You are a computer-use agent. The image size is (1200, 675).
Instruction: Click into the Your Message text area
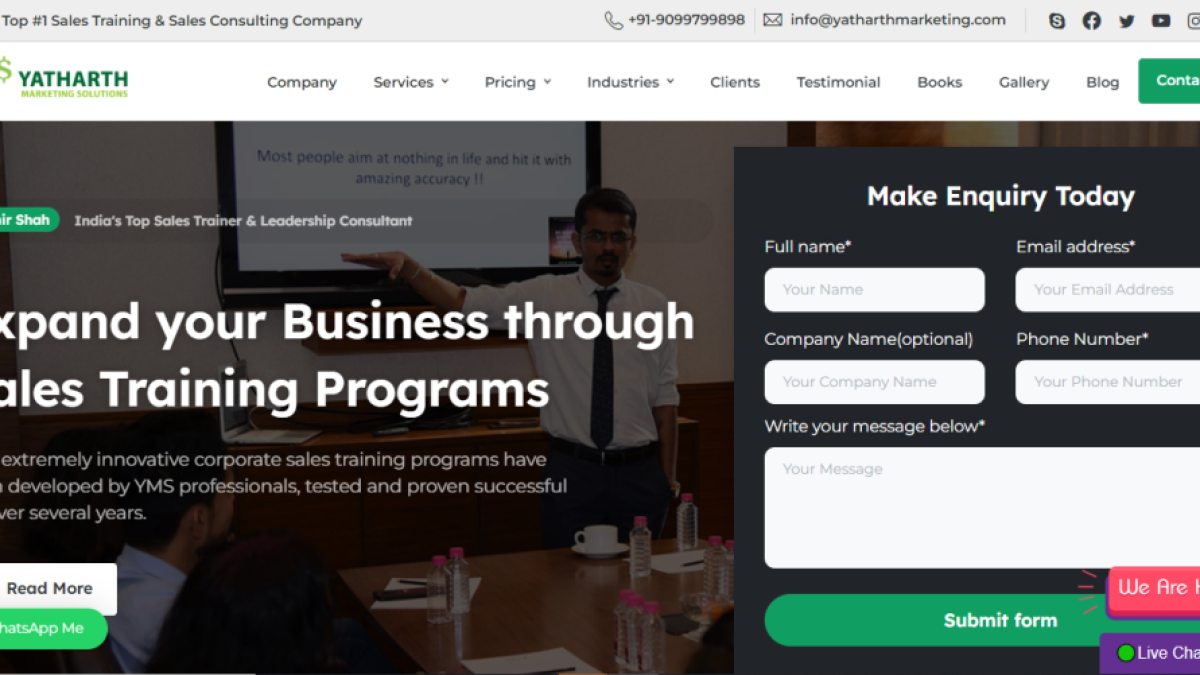pyautogui.click(x=982, y=507)
